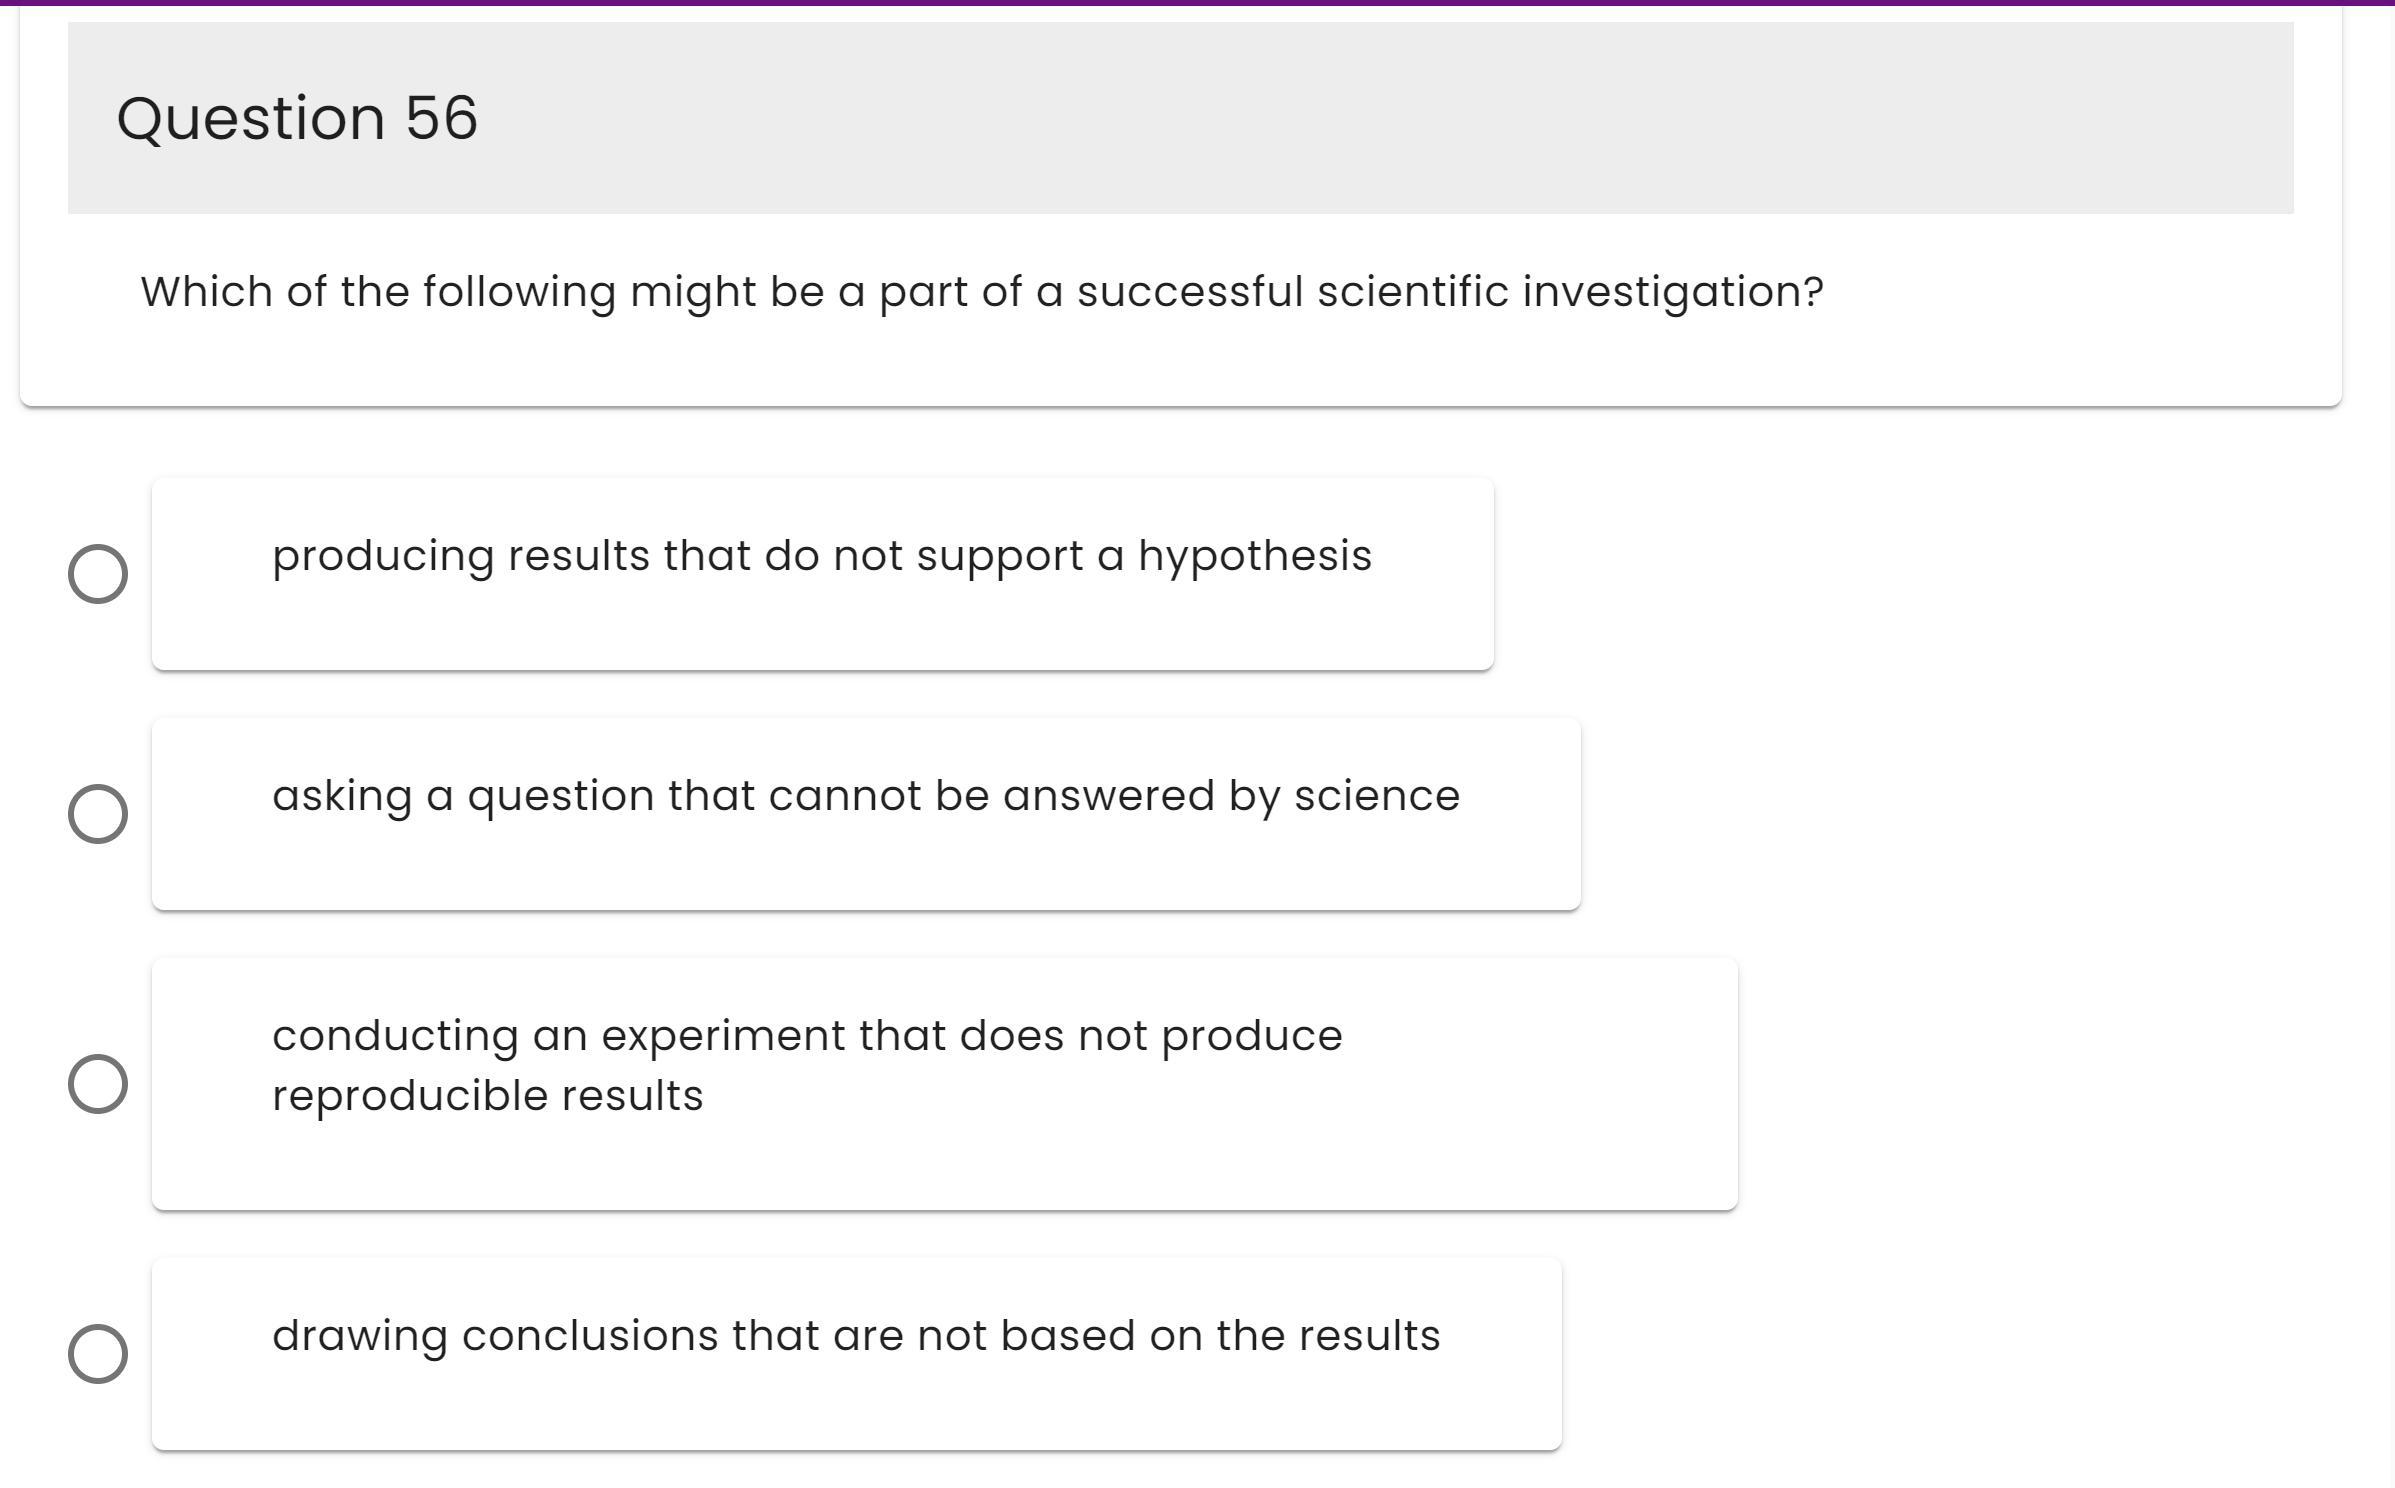Choose radio button beside 'conducting an experiment' option
Viewport: 2395px width, 1488px height.
[x=97, y=1084]
